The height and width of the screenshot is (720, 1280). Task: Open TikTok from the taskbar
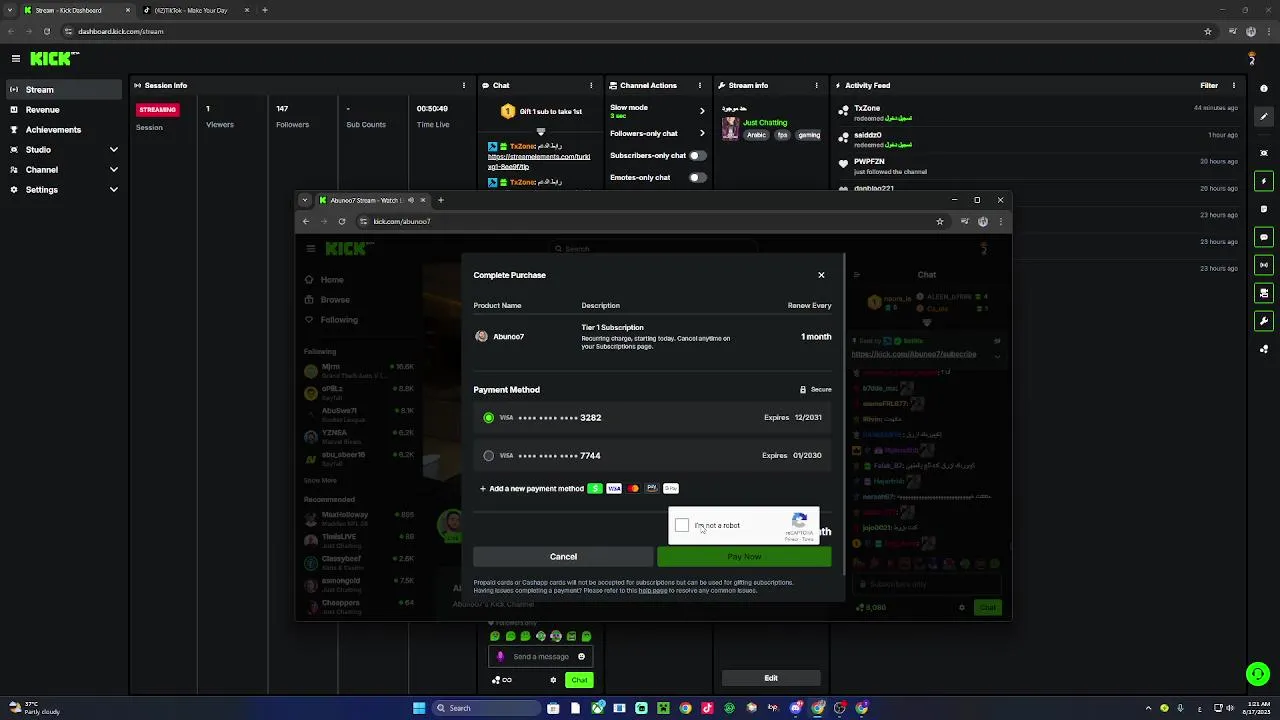coord(707,708)
